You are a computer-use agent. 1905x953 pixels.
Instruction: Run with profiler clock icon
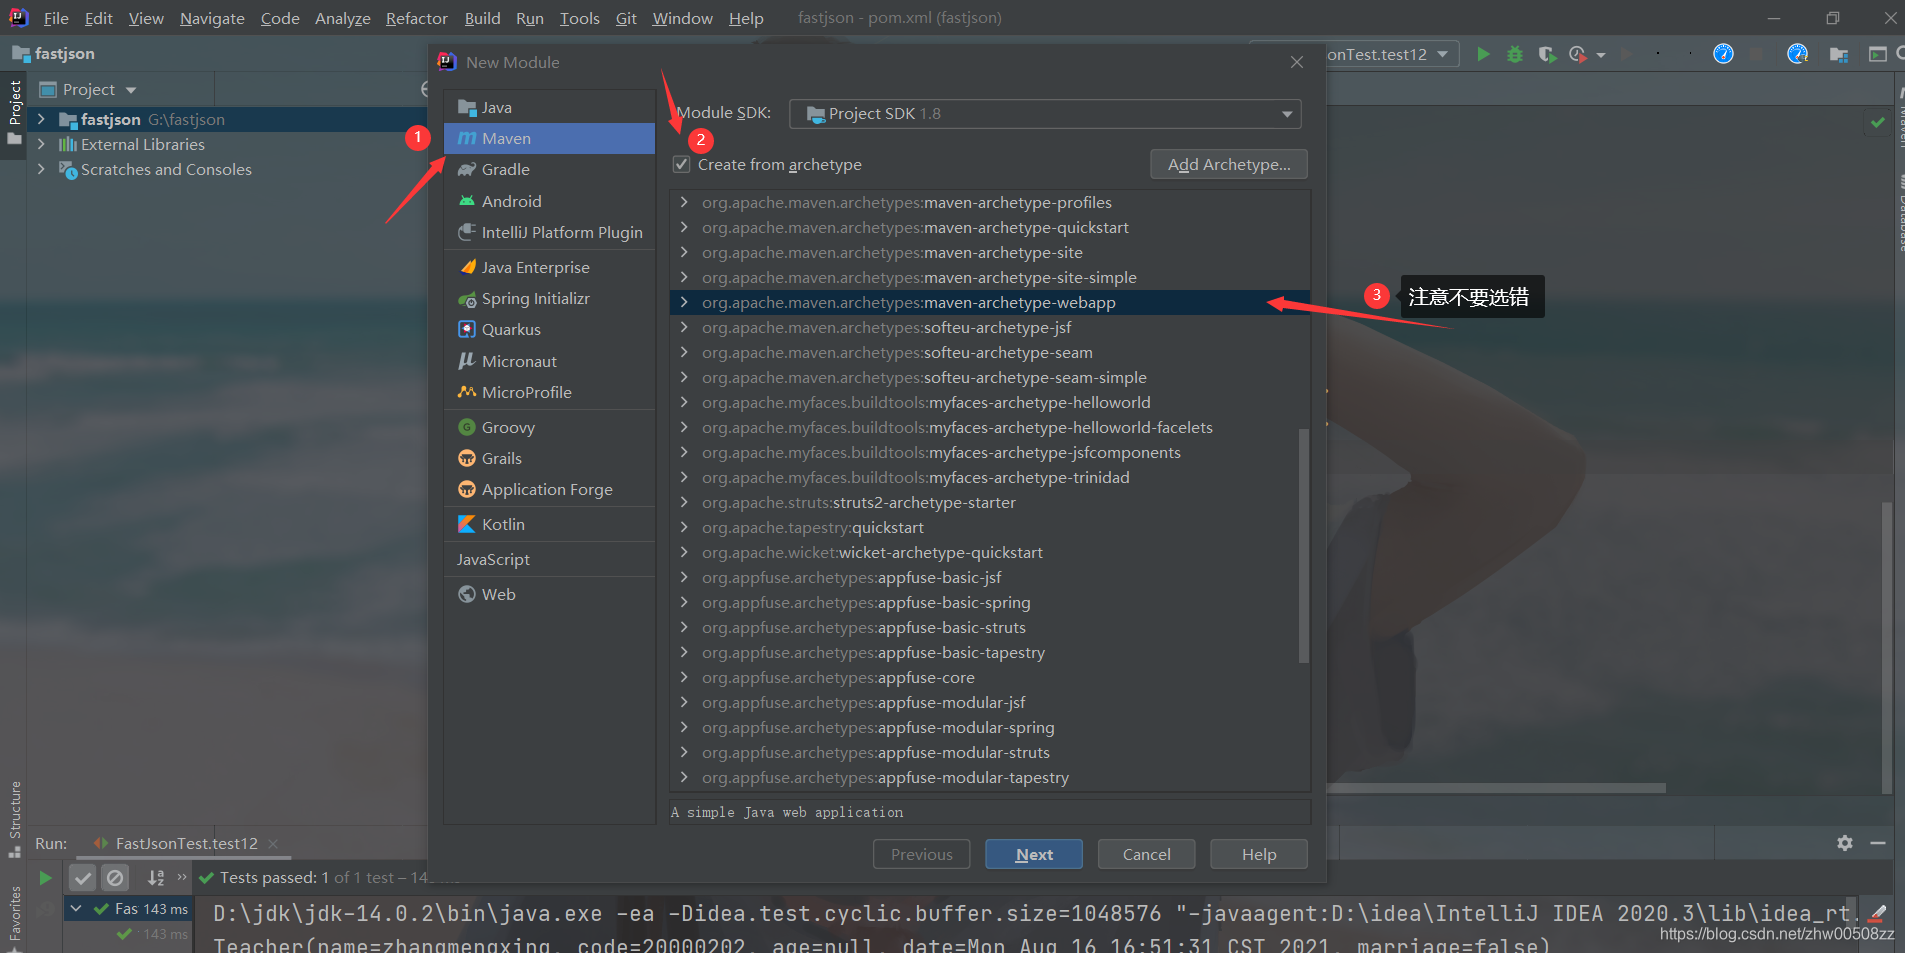pos(1578,54)
